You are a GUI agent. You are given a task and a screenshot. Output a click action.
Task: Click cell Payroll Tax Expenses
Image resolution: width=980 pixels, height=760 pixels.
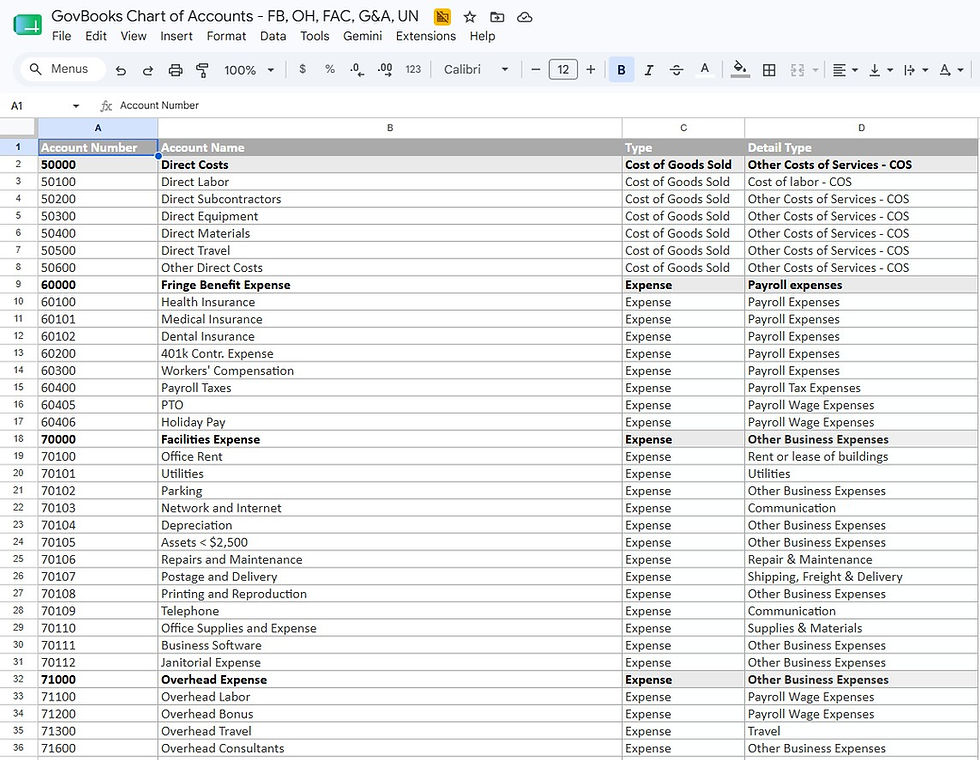tap(861, 388)
